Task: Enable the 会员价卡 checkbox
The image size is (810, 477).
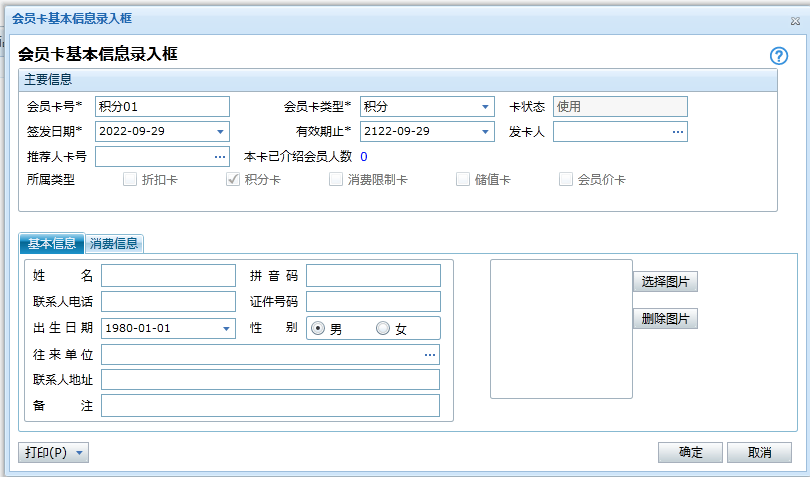Action: [x=566, y=180]
